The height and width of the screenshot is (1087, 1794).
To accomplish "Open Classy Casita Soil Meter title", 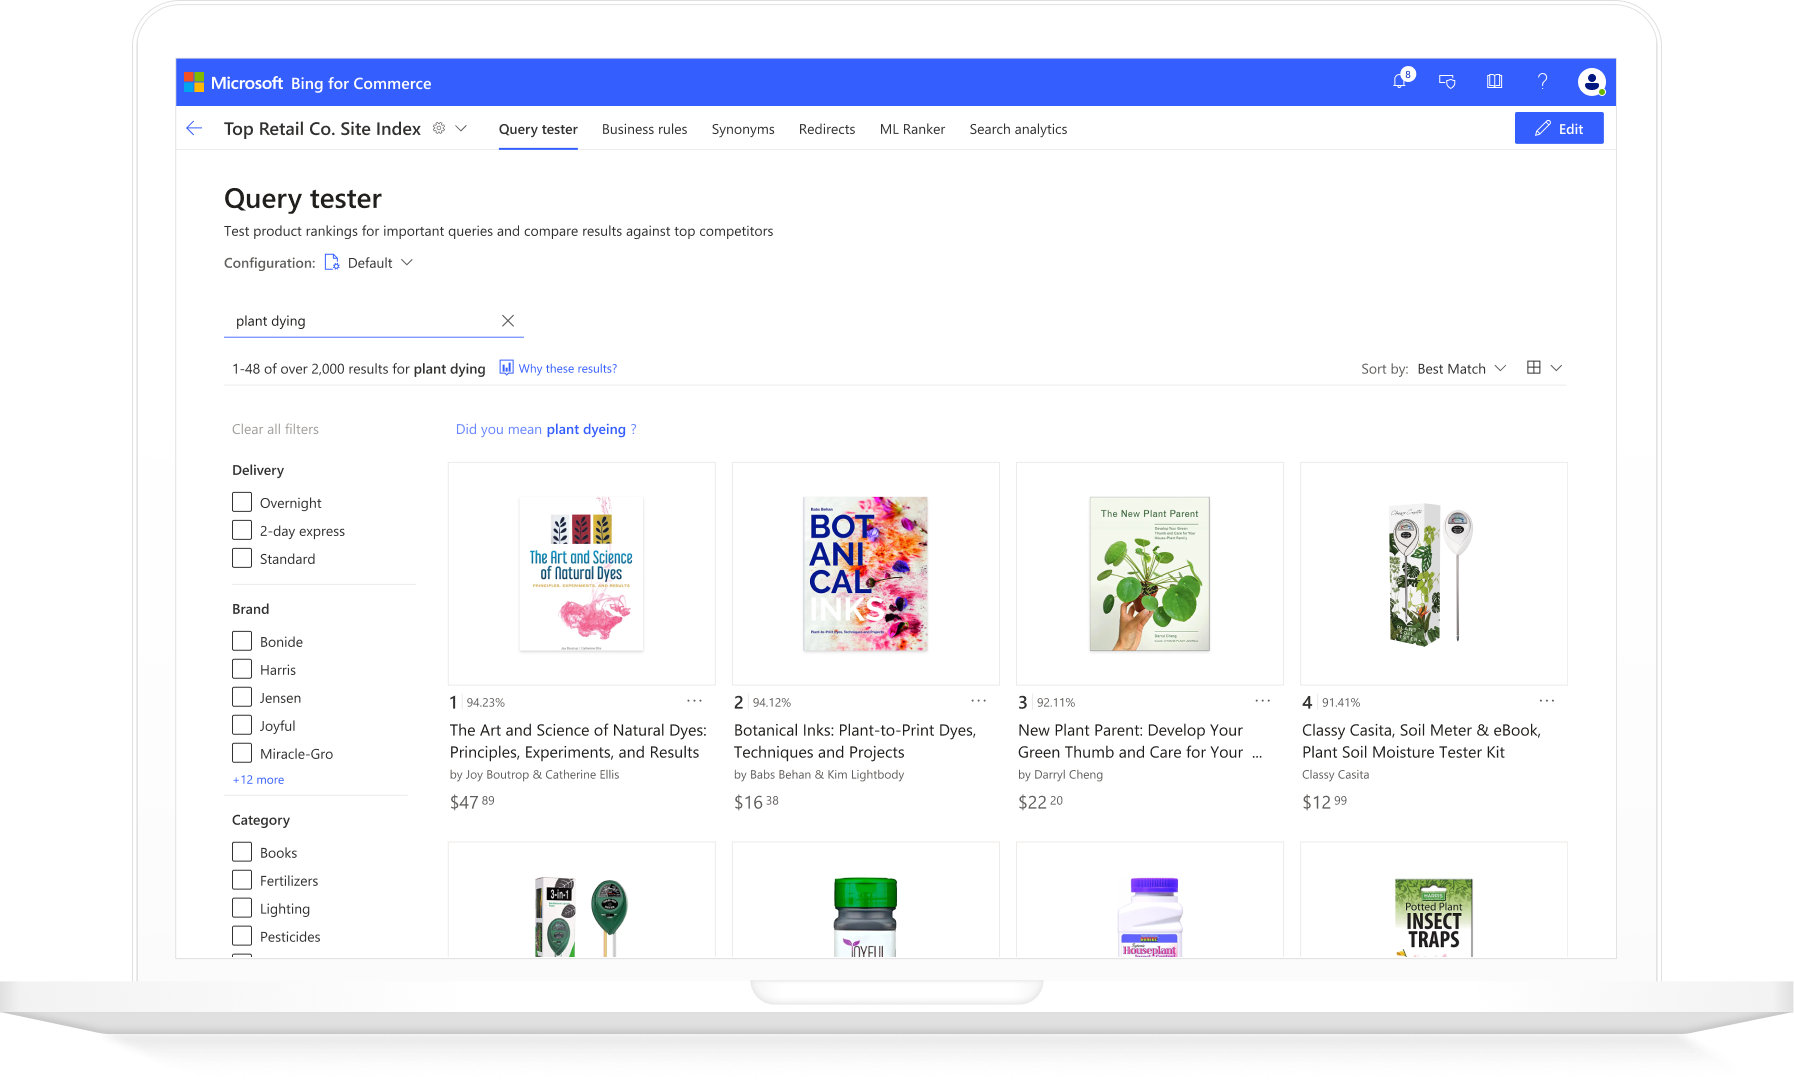I will [1421, 741].
